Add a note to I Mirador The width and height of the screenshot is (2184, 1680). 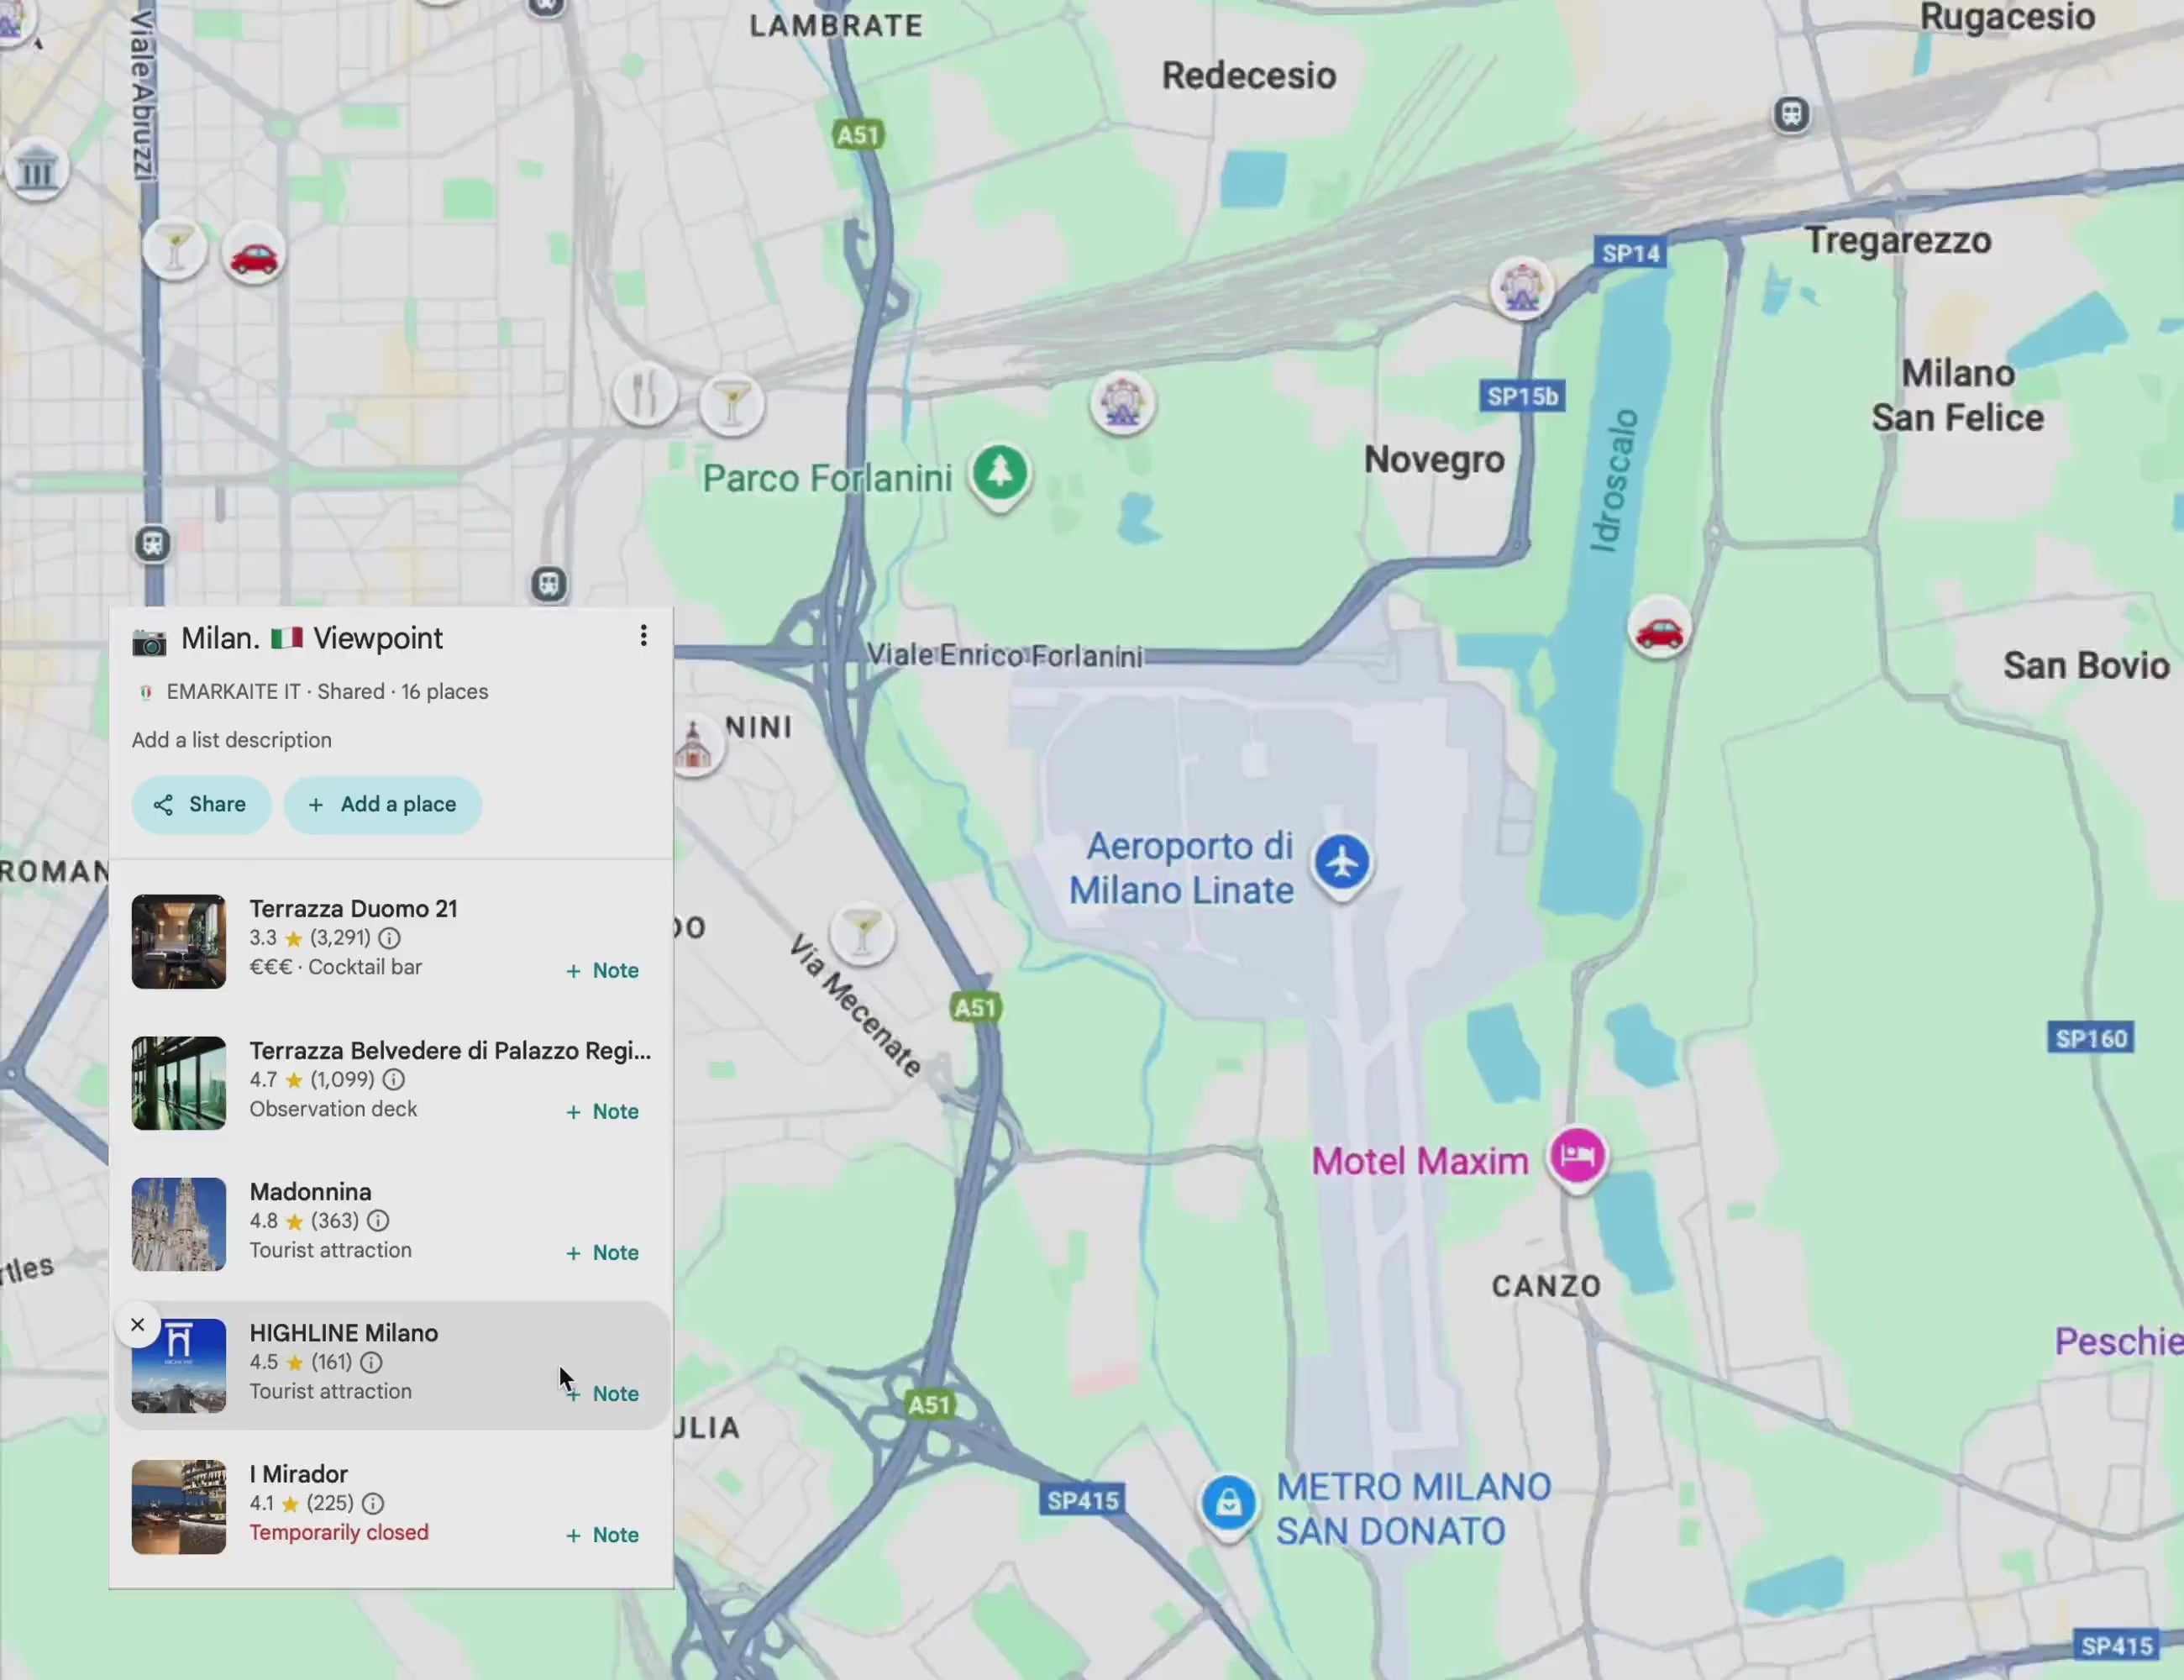click(601, 1534)
